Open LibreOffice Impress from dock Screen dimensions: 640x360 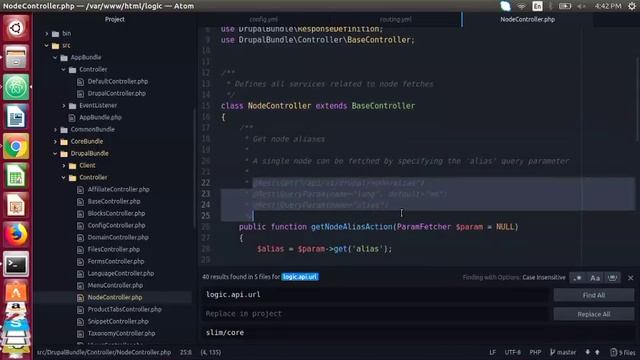pyautogui.click(x=16, y=205)
